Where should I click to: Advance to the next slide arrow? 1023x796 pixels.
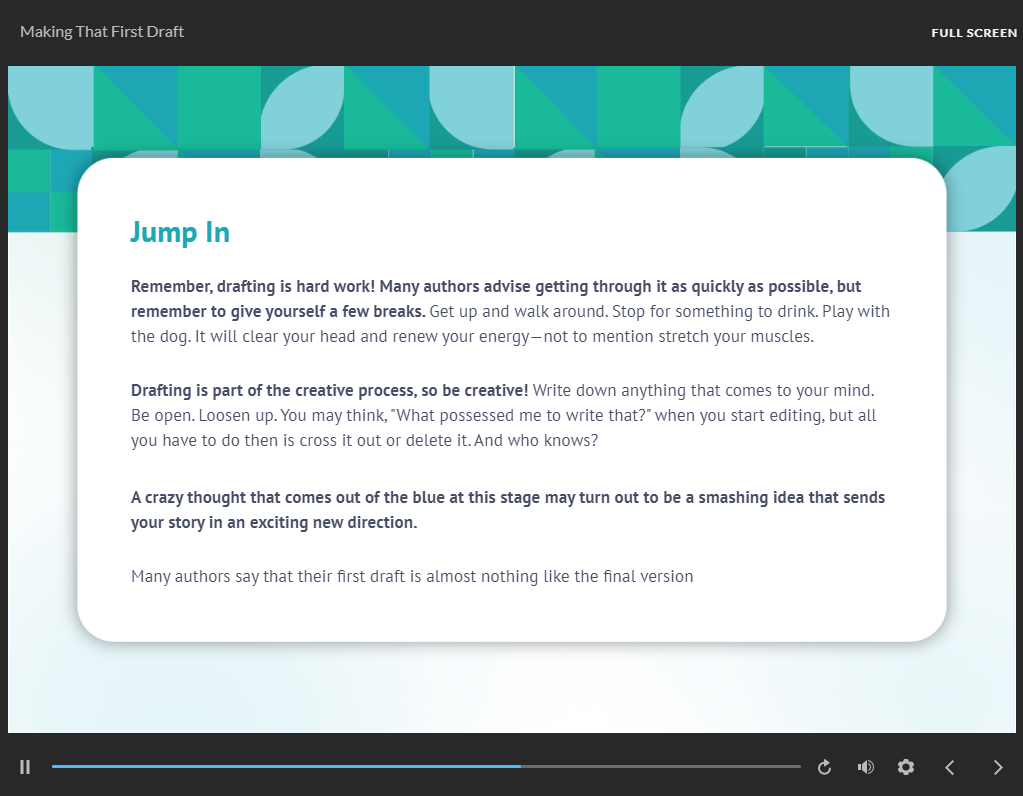[997, 767]
